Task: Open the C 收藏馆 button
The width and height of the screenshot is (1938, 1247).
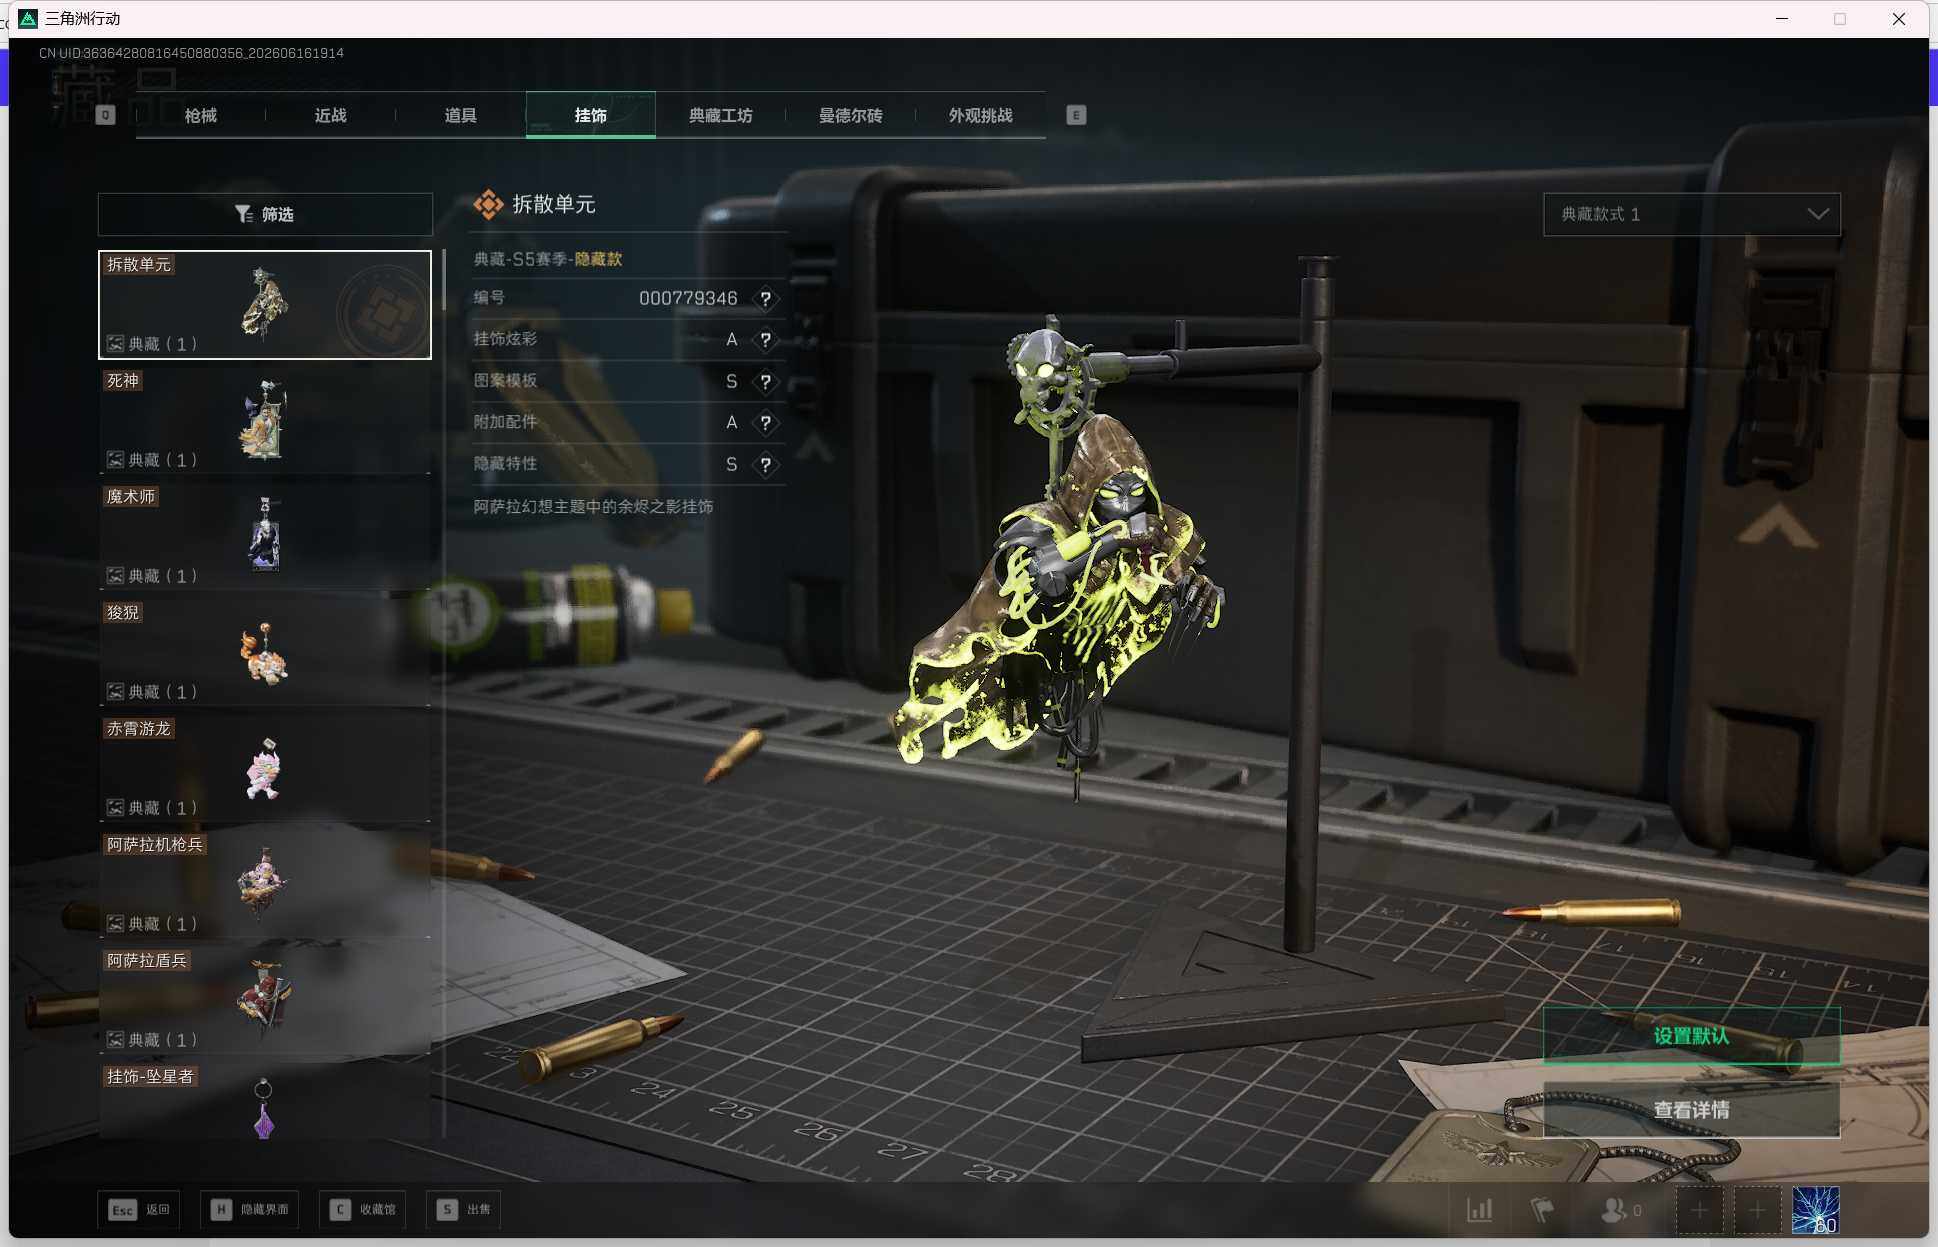Action: click(x=362, y=1209)
